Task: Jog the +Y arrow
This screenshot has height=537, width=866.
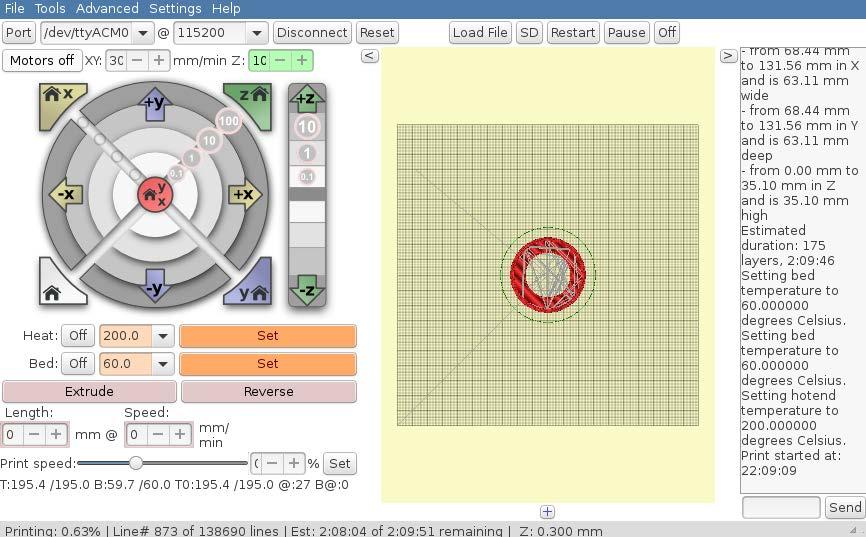Action: pyautogui.click(x=155, y=103)
